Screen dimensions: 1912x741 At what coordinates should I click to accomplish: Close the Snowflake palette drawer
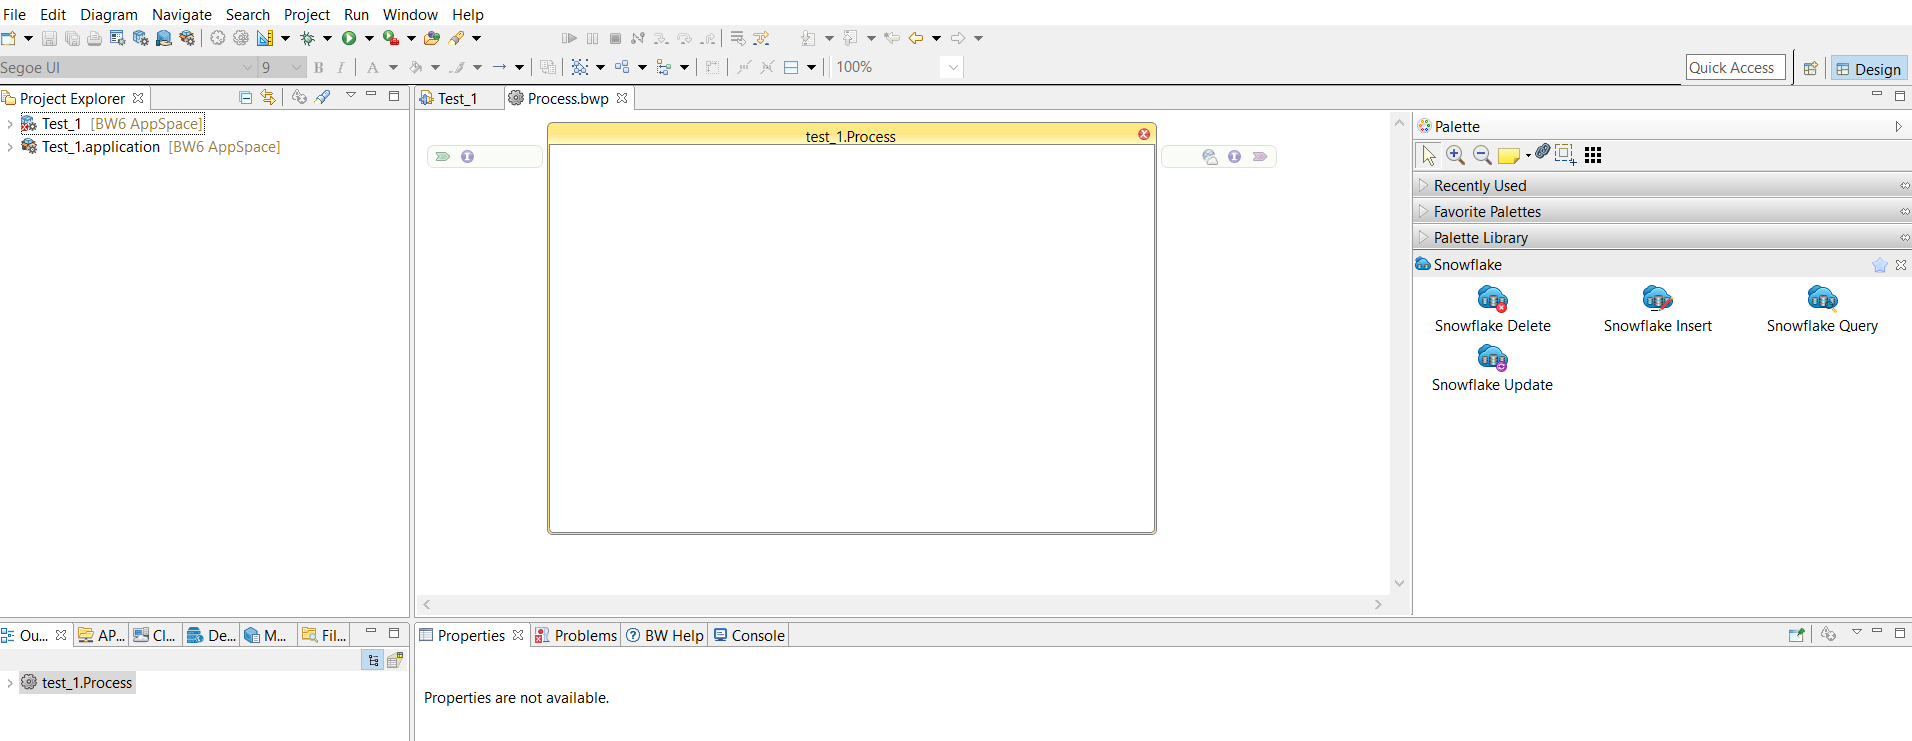coord(1901,265)
